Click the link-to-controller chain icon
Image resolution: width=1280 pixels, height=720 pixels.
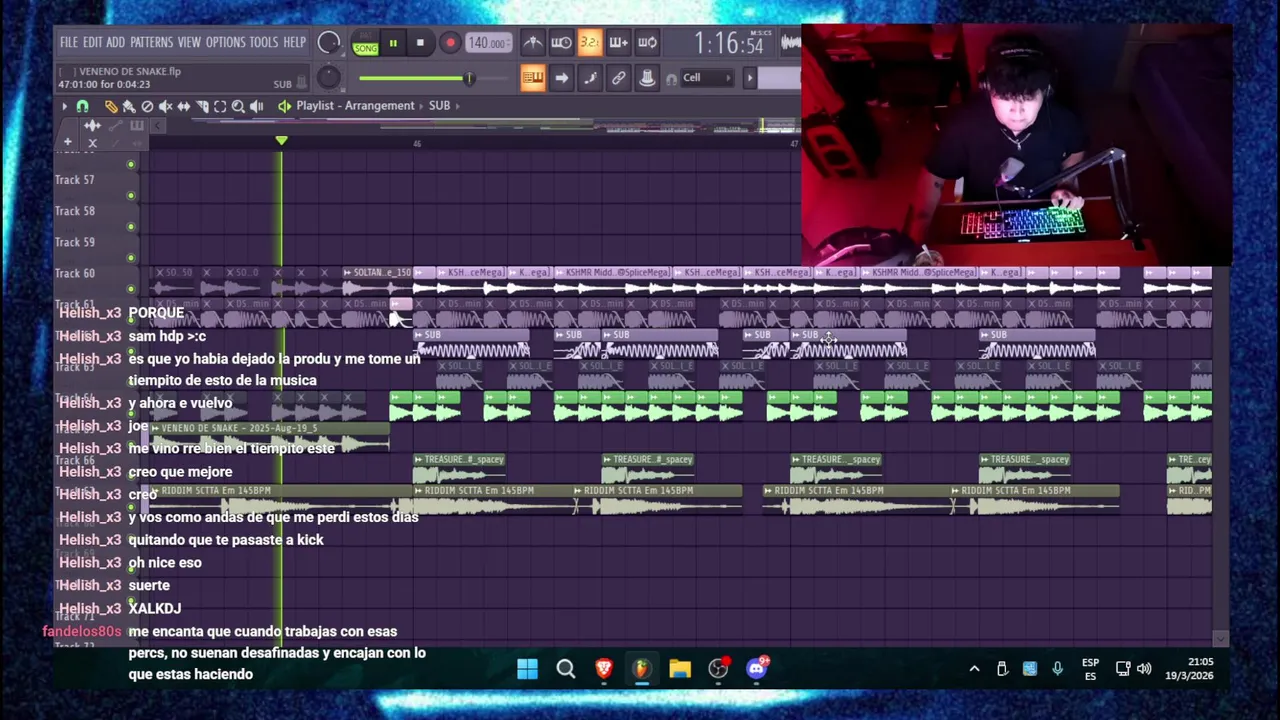[x=619, y=78]
